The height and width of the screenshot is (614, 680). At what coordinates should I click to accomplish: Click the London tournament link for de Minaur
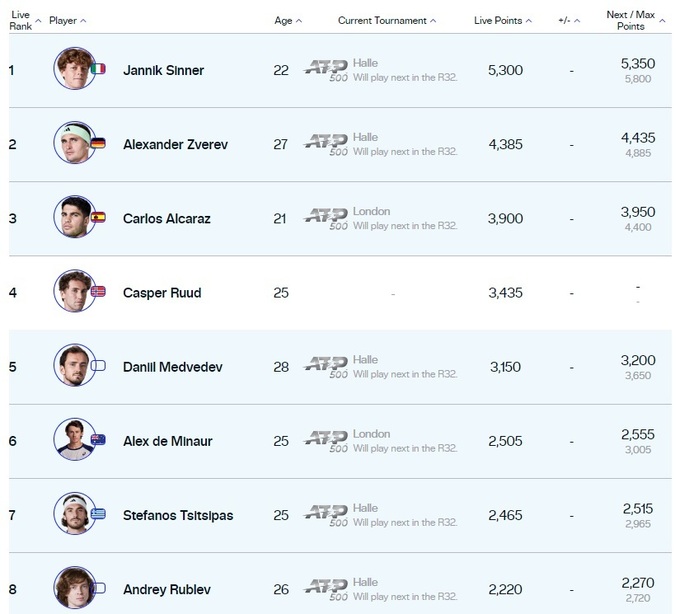click(x=371, y=434)
